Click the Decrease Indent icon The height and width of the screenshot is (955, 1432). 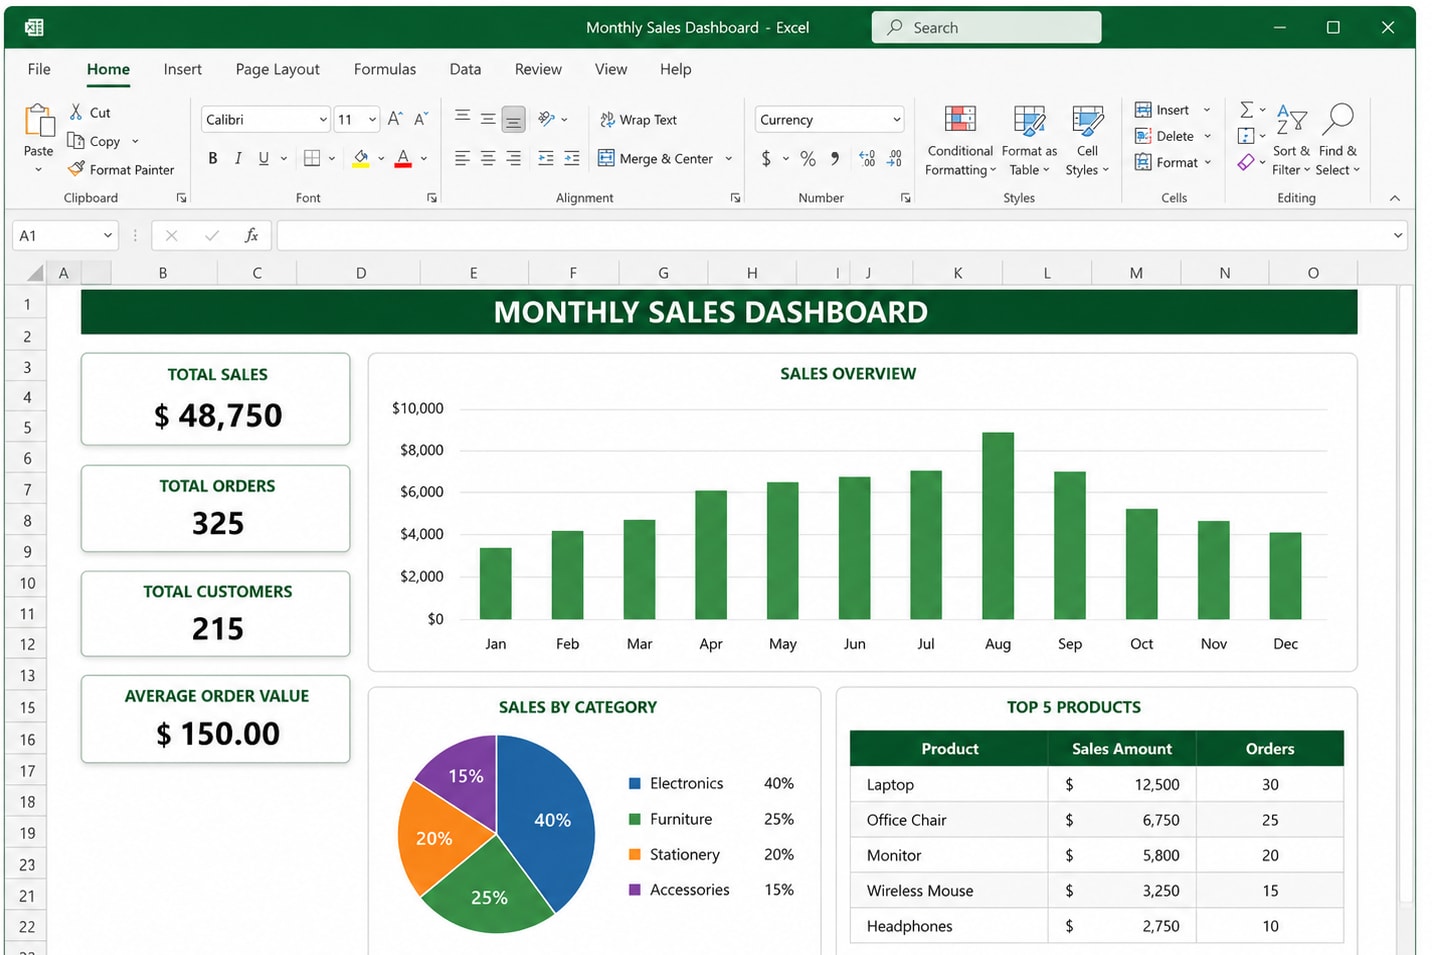(x=546, y=158)
